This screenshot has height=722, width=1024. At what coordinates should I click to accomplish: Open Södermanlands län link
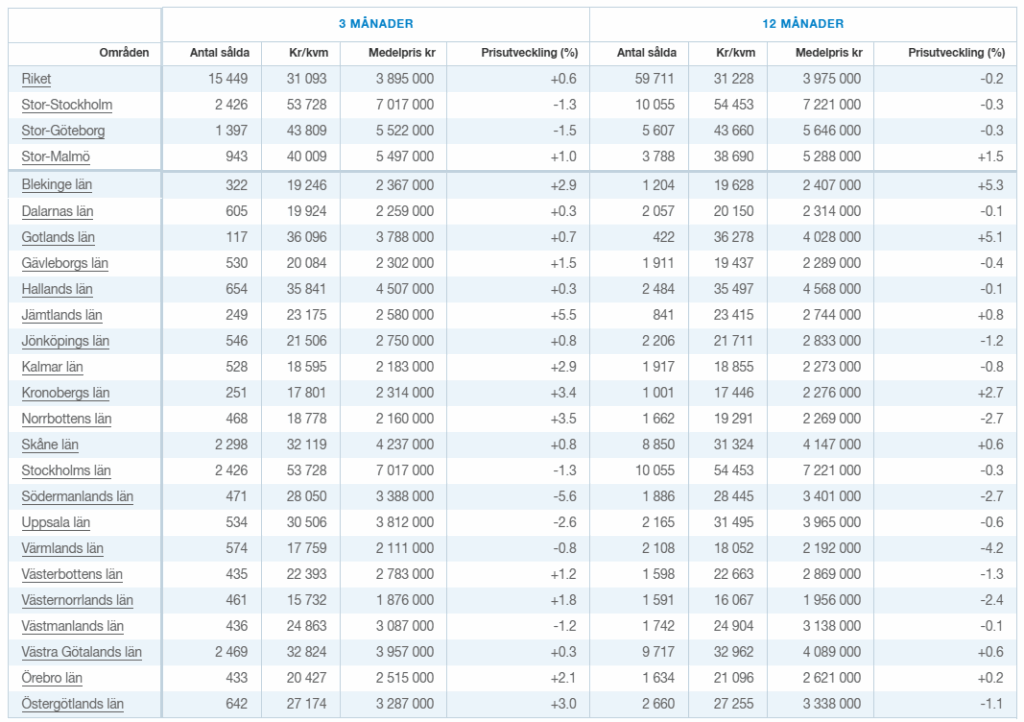tap(77, 497)
